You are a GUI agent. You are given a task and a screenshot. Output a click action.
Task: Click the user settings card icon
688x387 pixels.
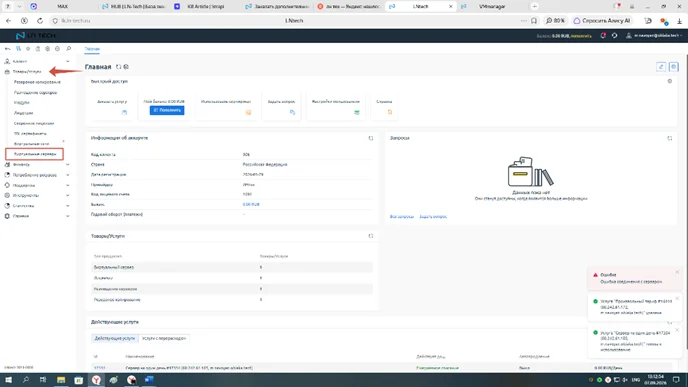pos(357,112)
